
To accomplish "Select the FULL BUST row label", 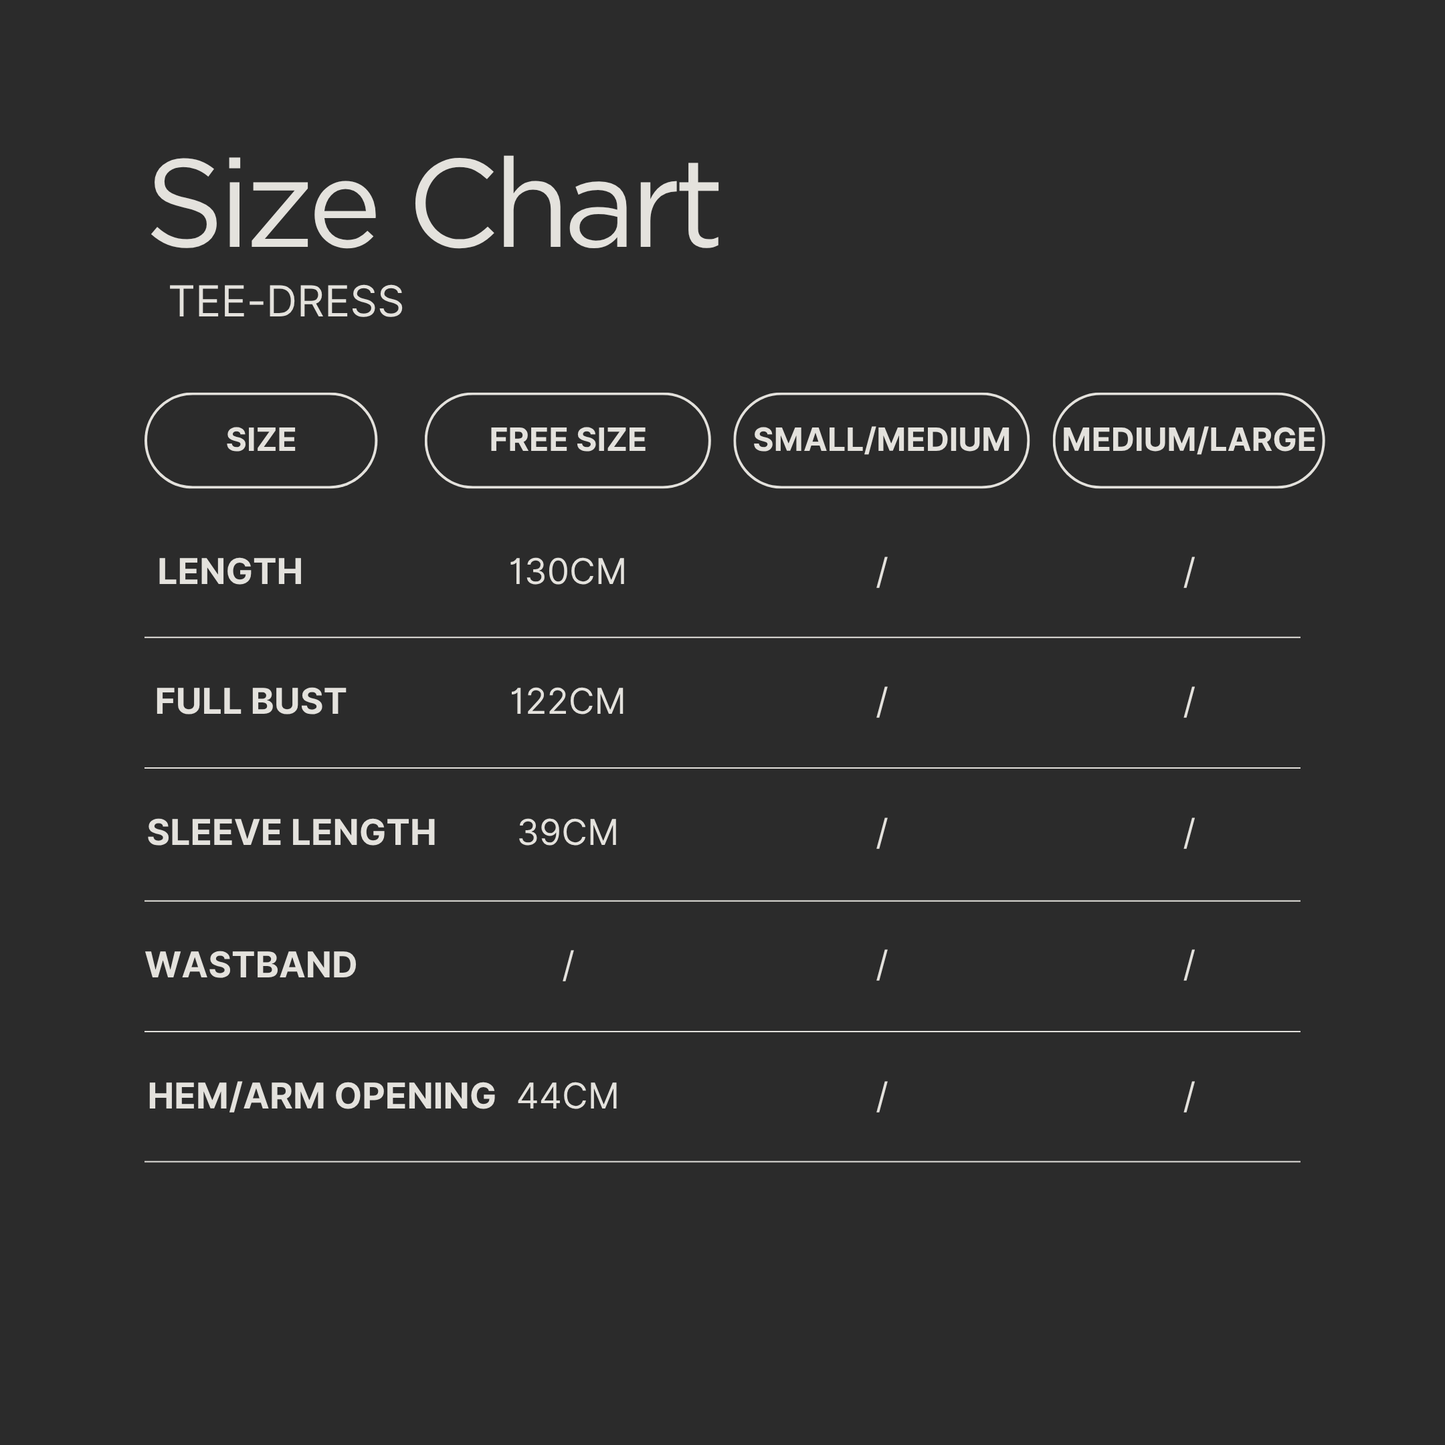I will pyautogui.click(x=250, y=702).
